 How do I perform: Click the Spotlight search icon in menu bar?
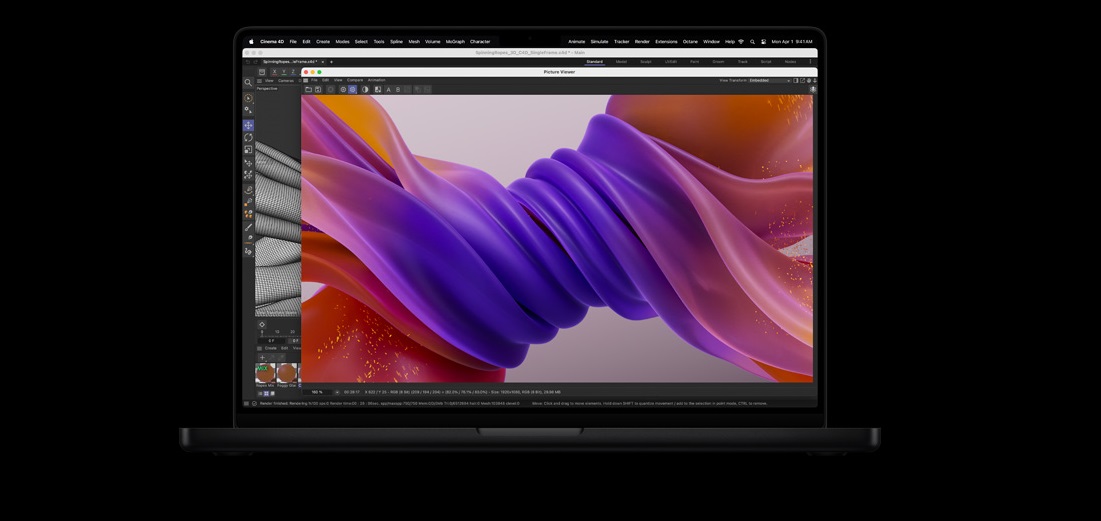tap(752, 41)
